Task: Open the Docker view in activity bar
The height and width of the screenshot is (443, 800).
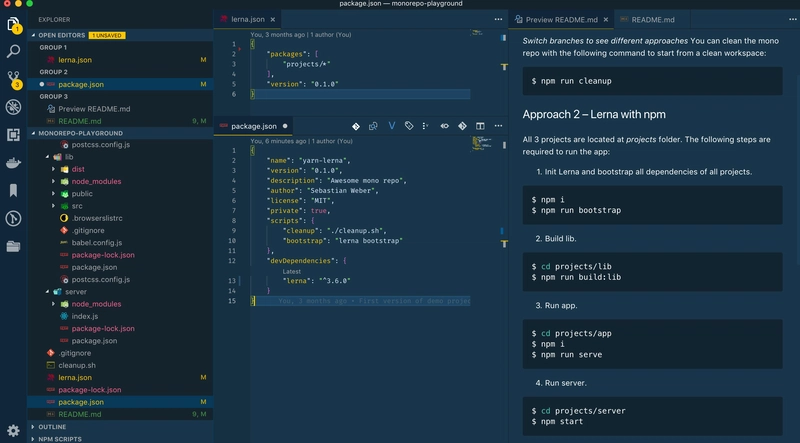Action: [x=14, y=162]
